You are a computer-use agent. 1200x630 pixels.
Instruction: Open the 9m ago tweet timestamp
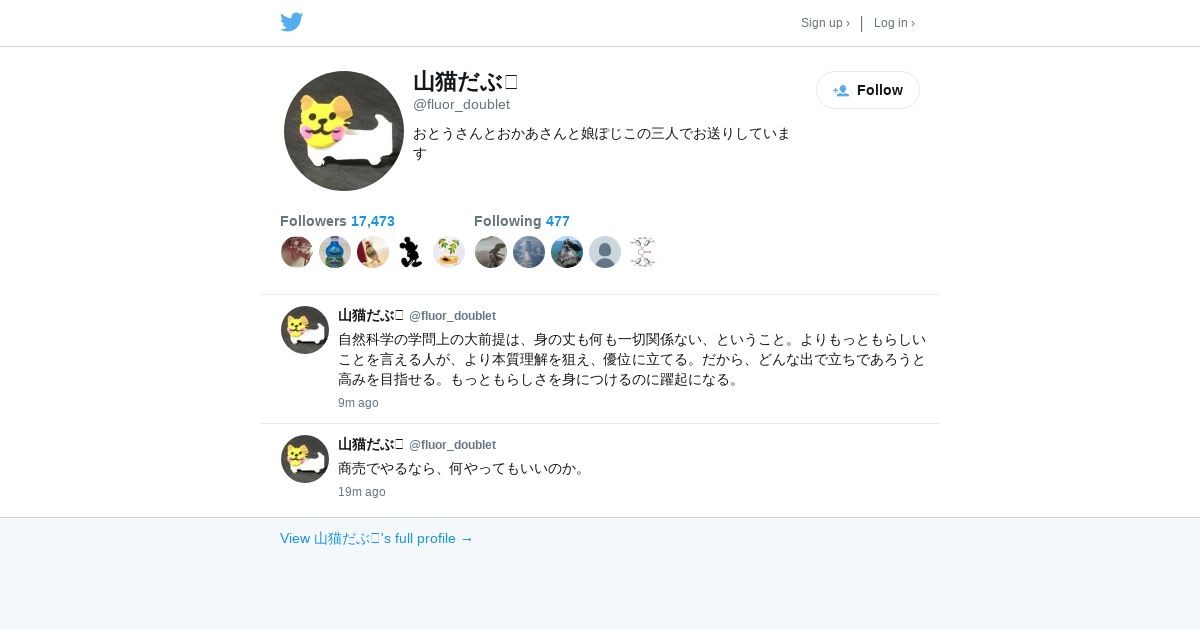tap(358, 403)
